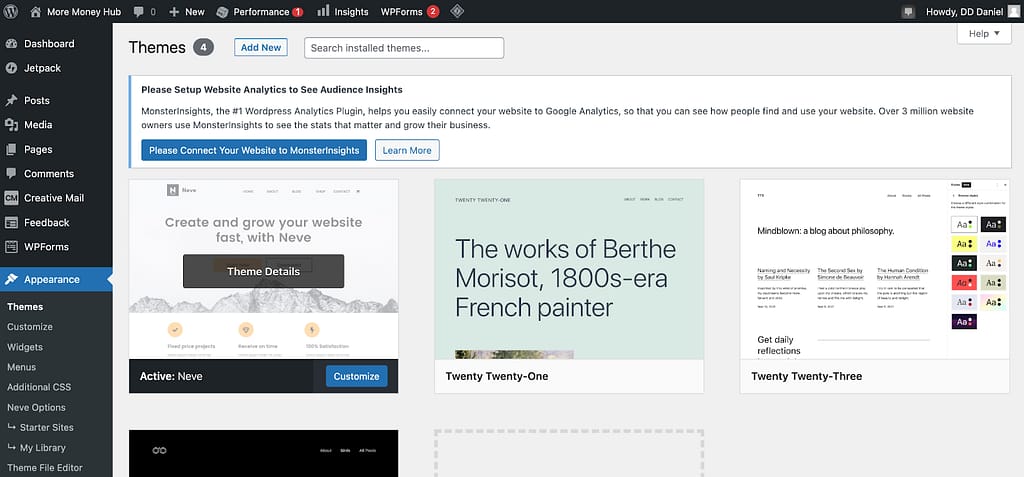
Task: Click Please Connect Your Website to MonsterInsights
Action: (x=254, y=150)
